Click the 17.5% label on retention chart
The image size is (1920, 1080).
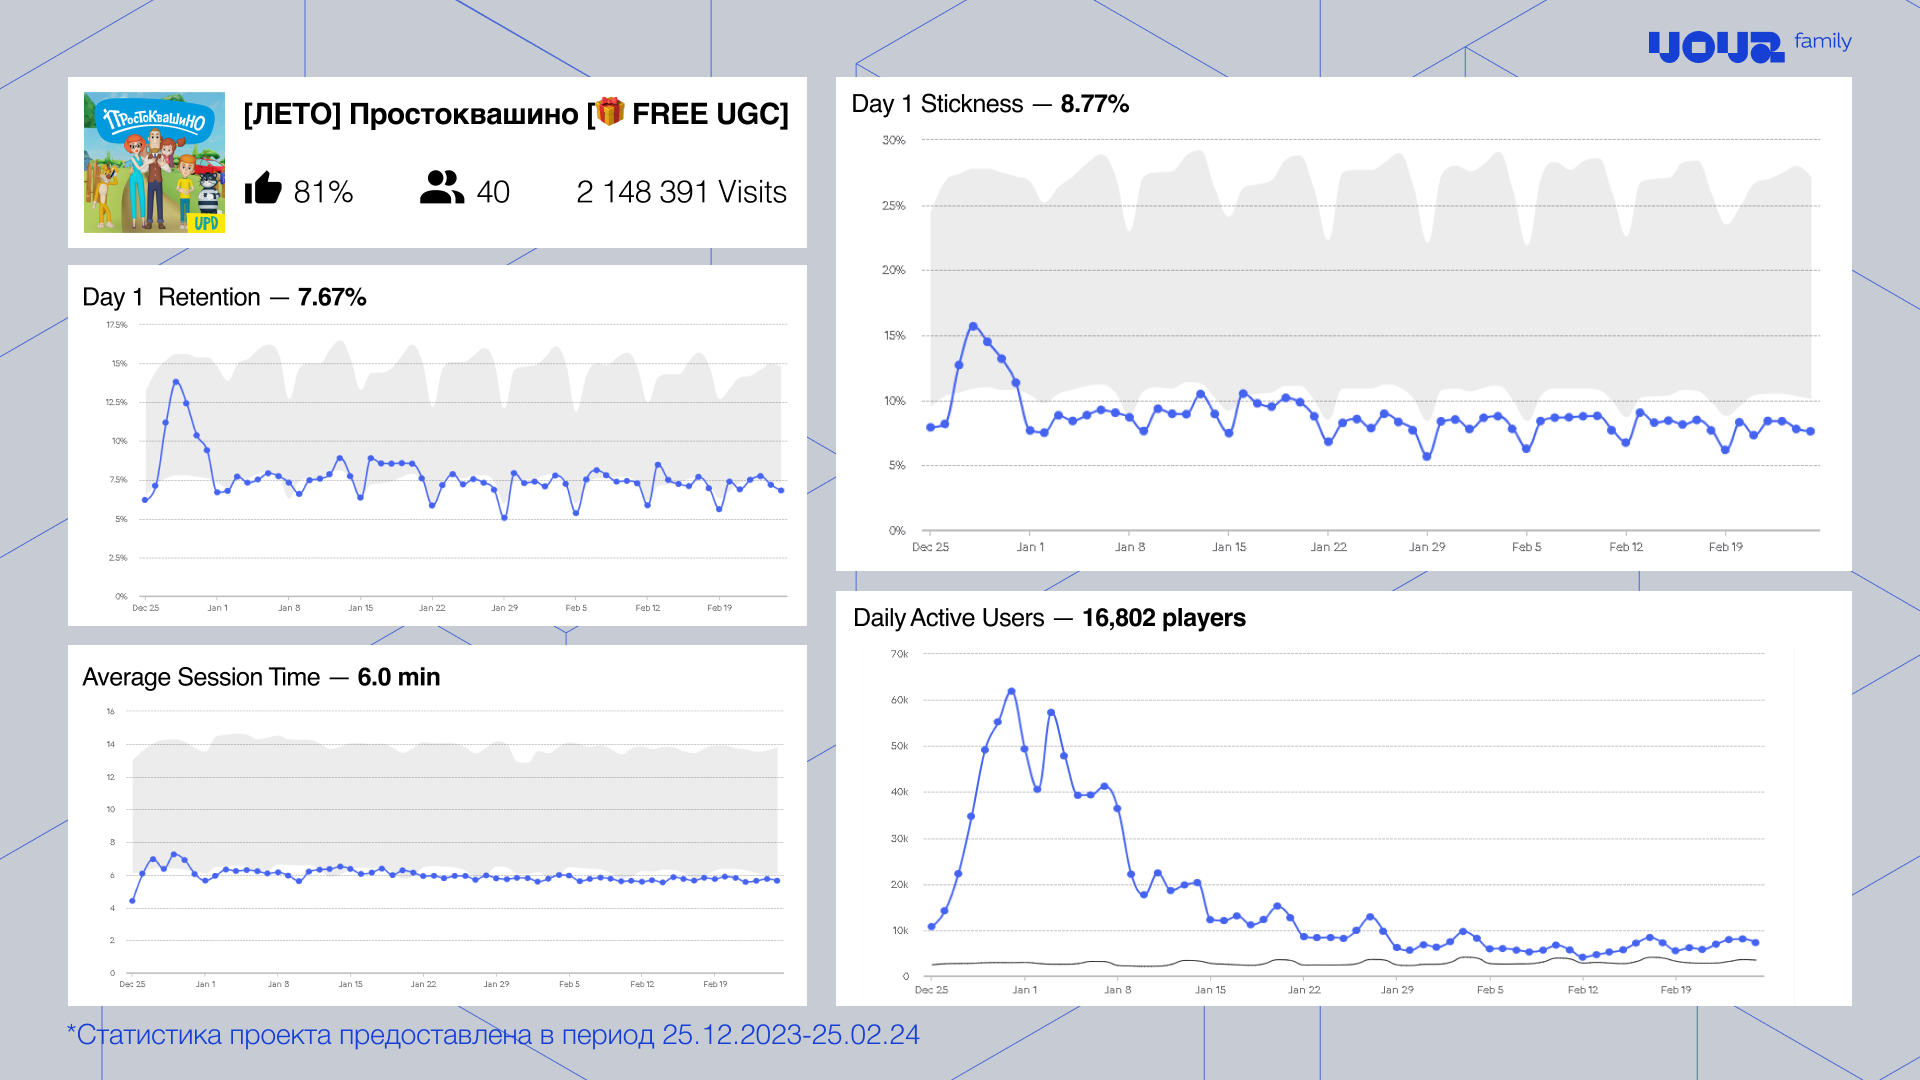point(117,325)
